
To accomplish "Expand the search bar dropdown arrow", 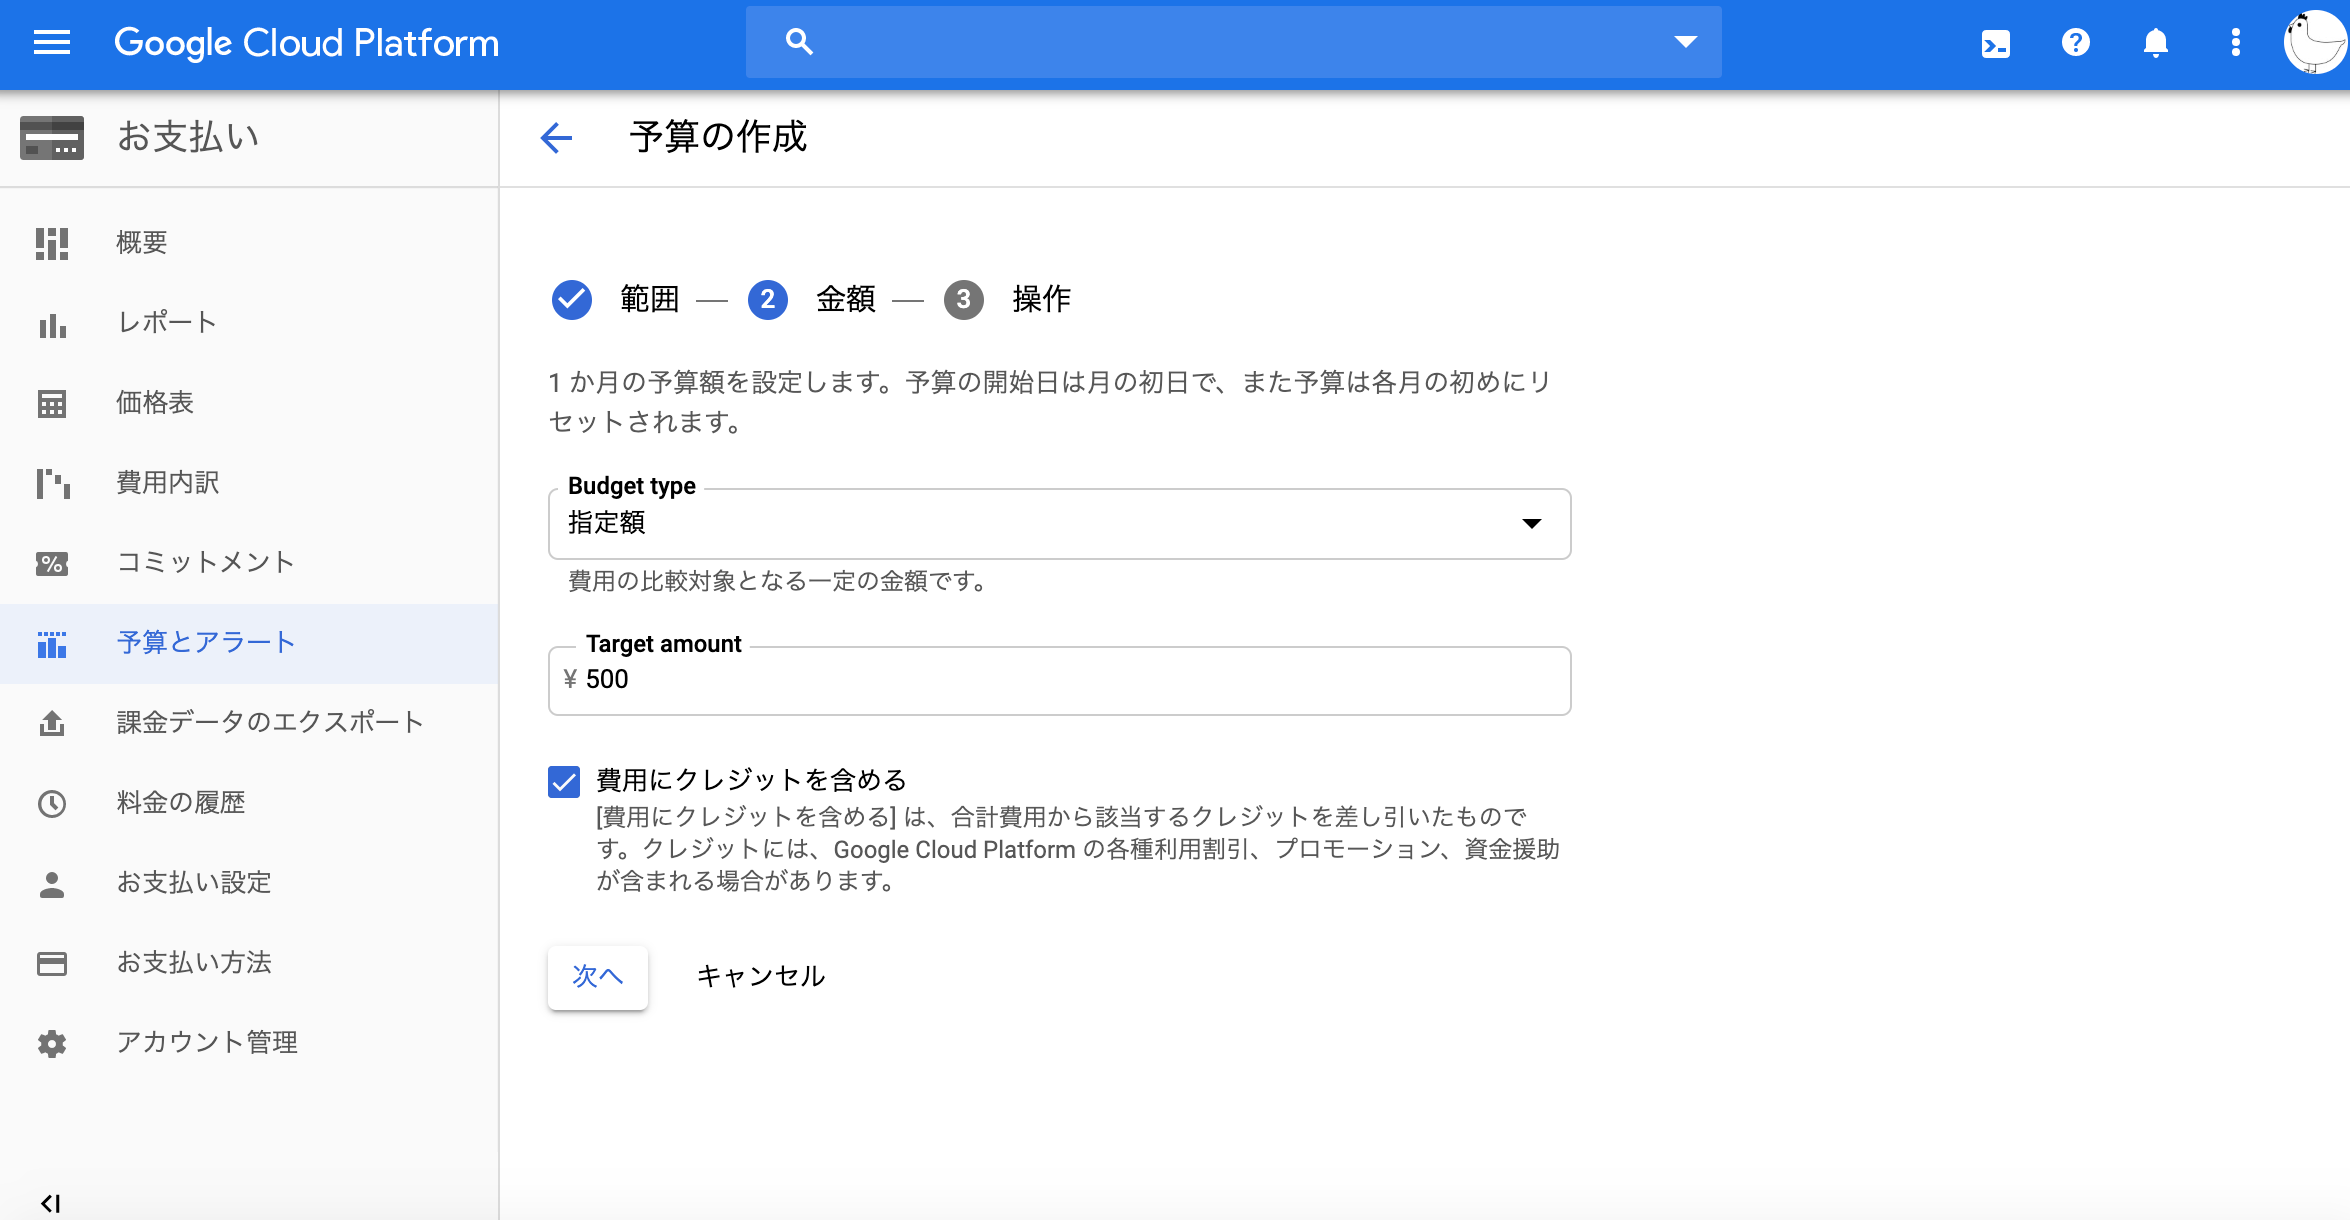I will click(x=1685, y=42).
